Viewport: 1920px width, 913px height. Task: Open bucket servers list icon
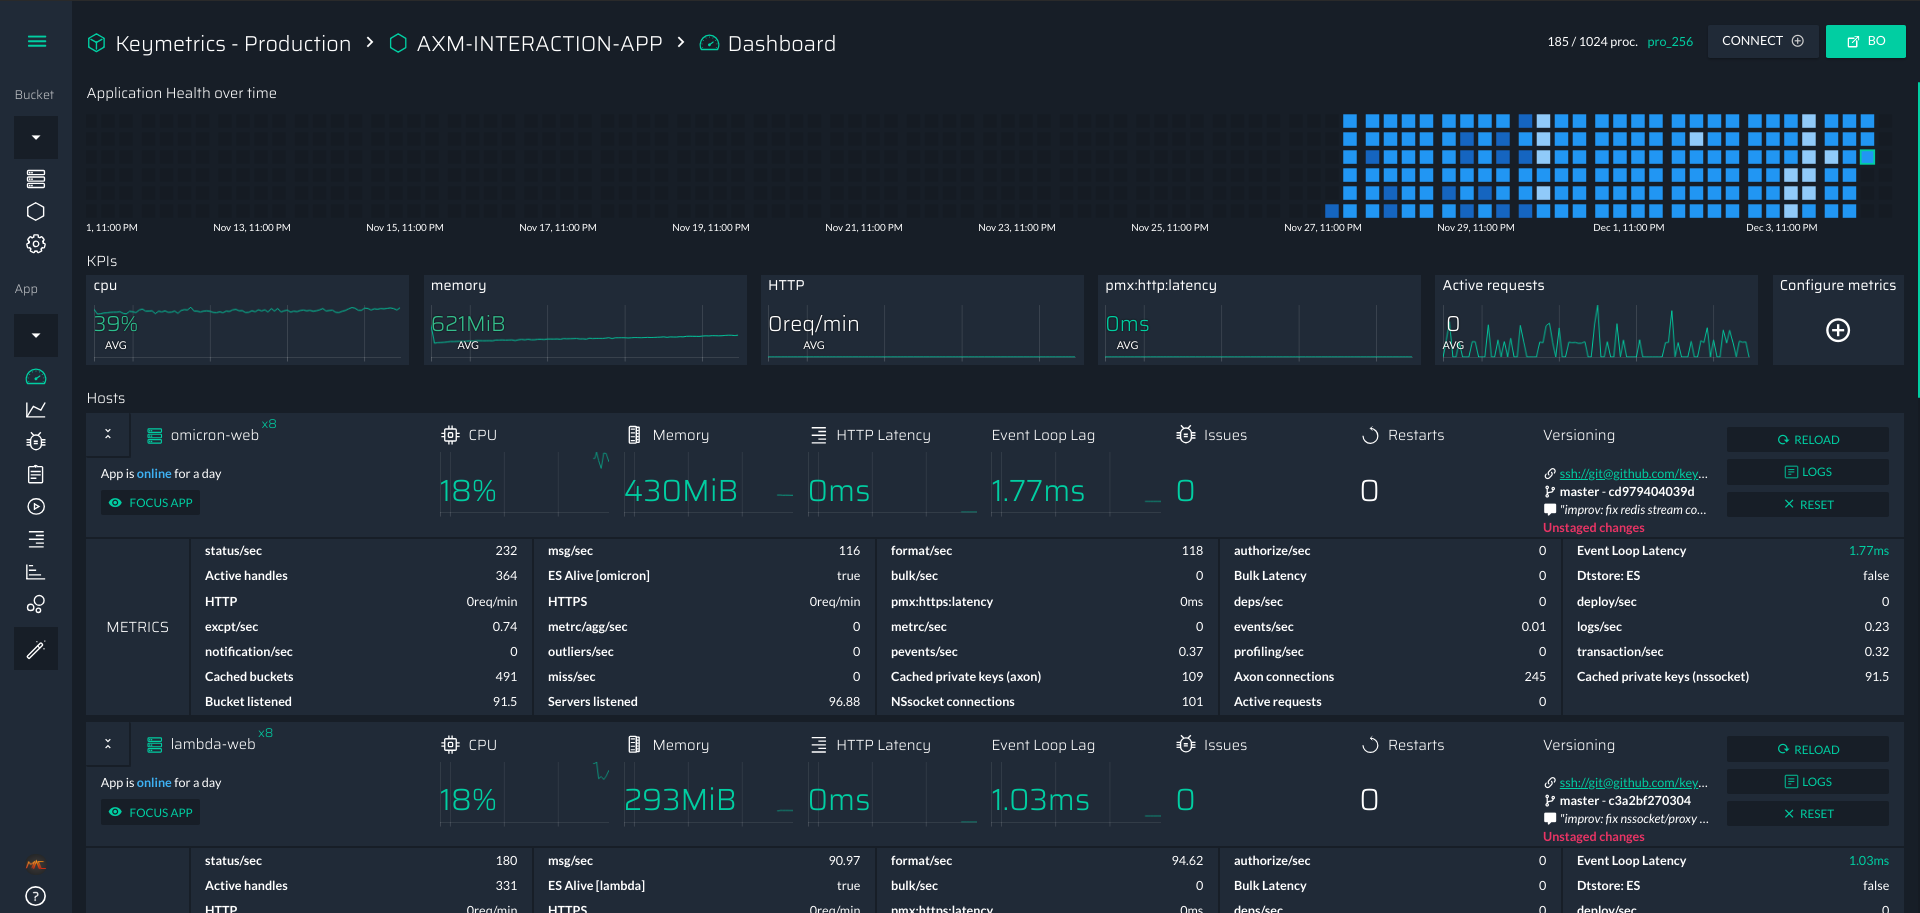(36, 179)
